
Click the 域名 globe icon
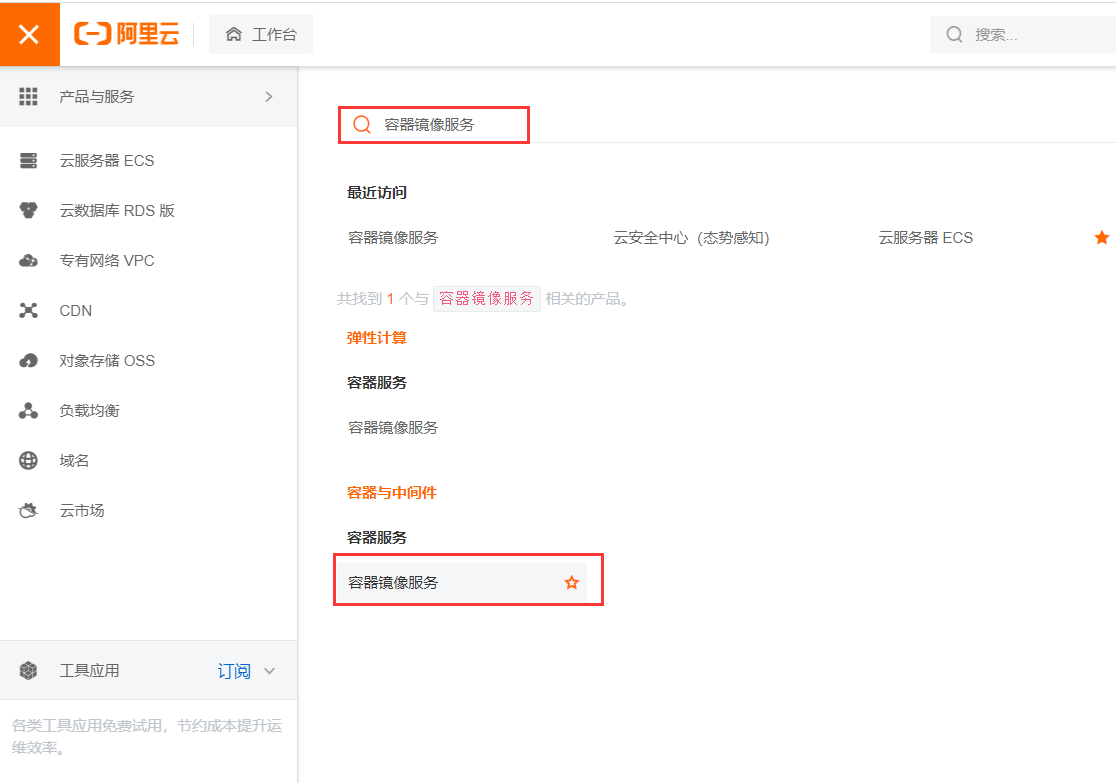[28, 461]
